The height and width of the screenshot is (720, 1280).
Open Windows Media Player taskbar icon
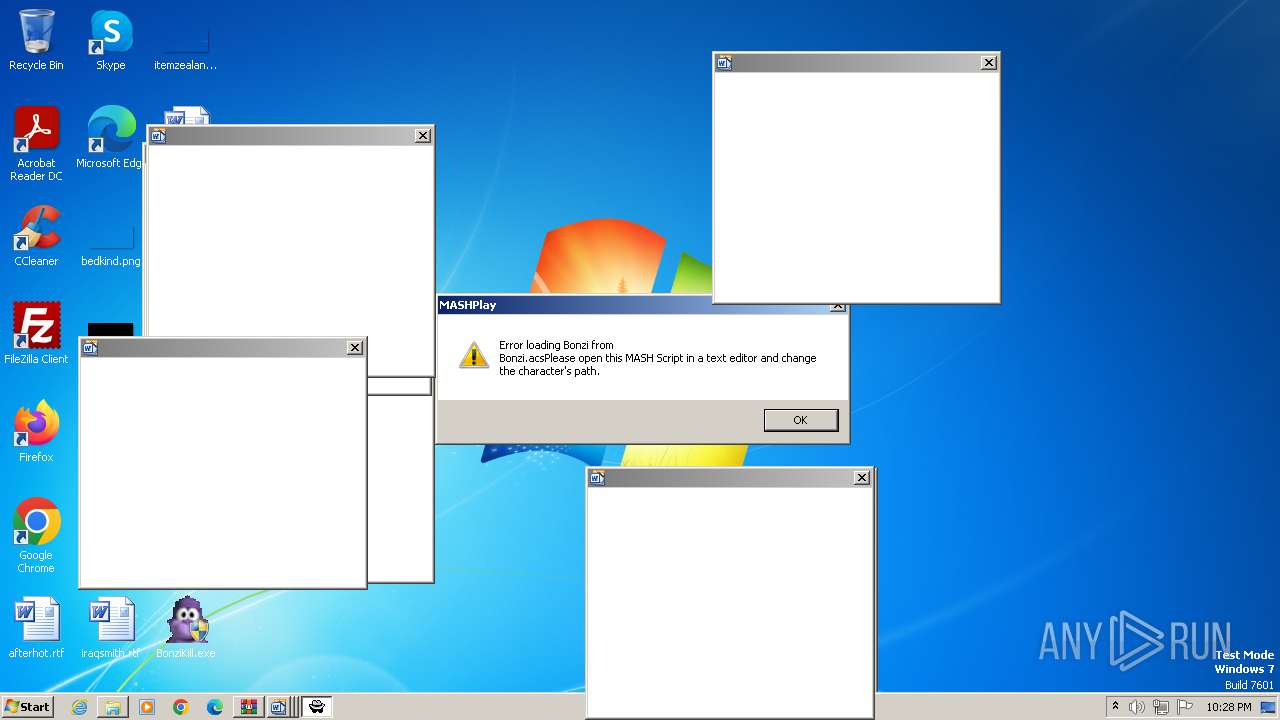click(x=147, y=707)
